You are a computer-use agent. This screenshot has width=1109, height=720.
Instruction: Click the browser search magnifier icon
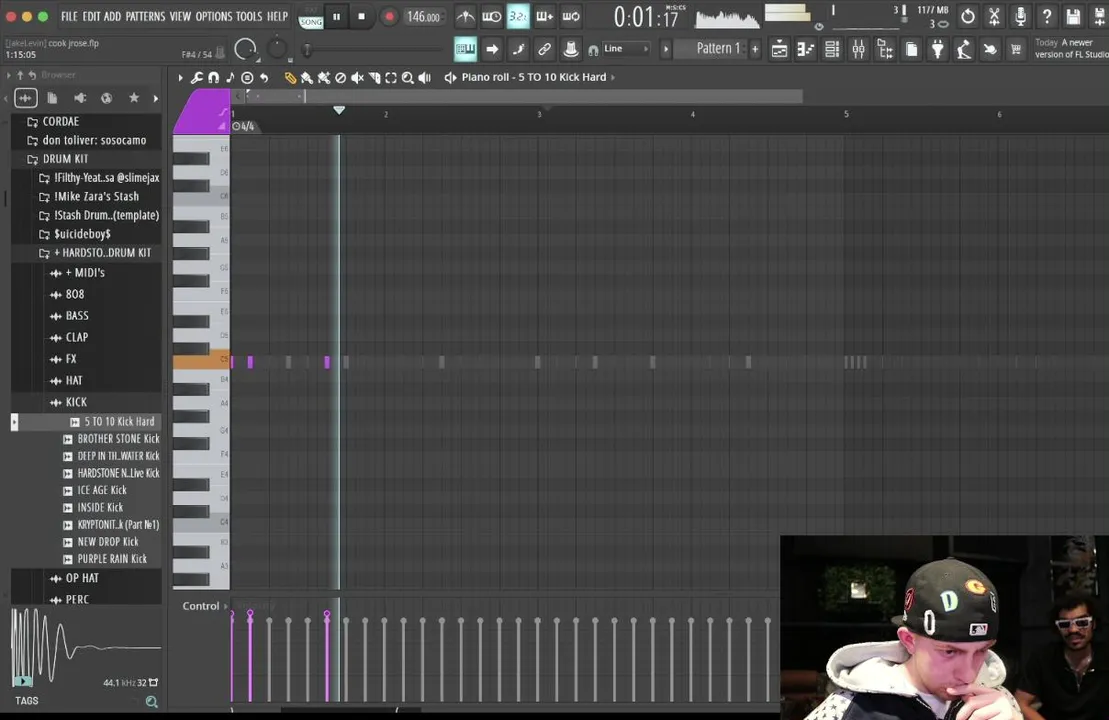point(151,702)
